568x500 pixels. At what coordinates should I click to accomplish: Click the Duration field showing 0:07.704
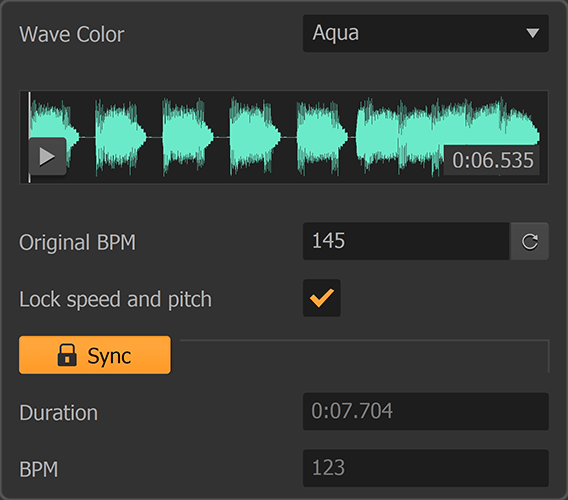click(426, 411)
